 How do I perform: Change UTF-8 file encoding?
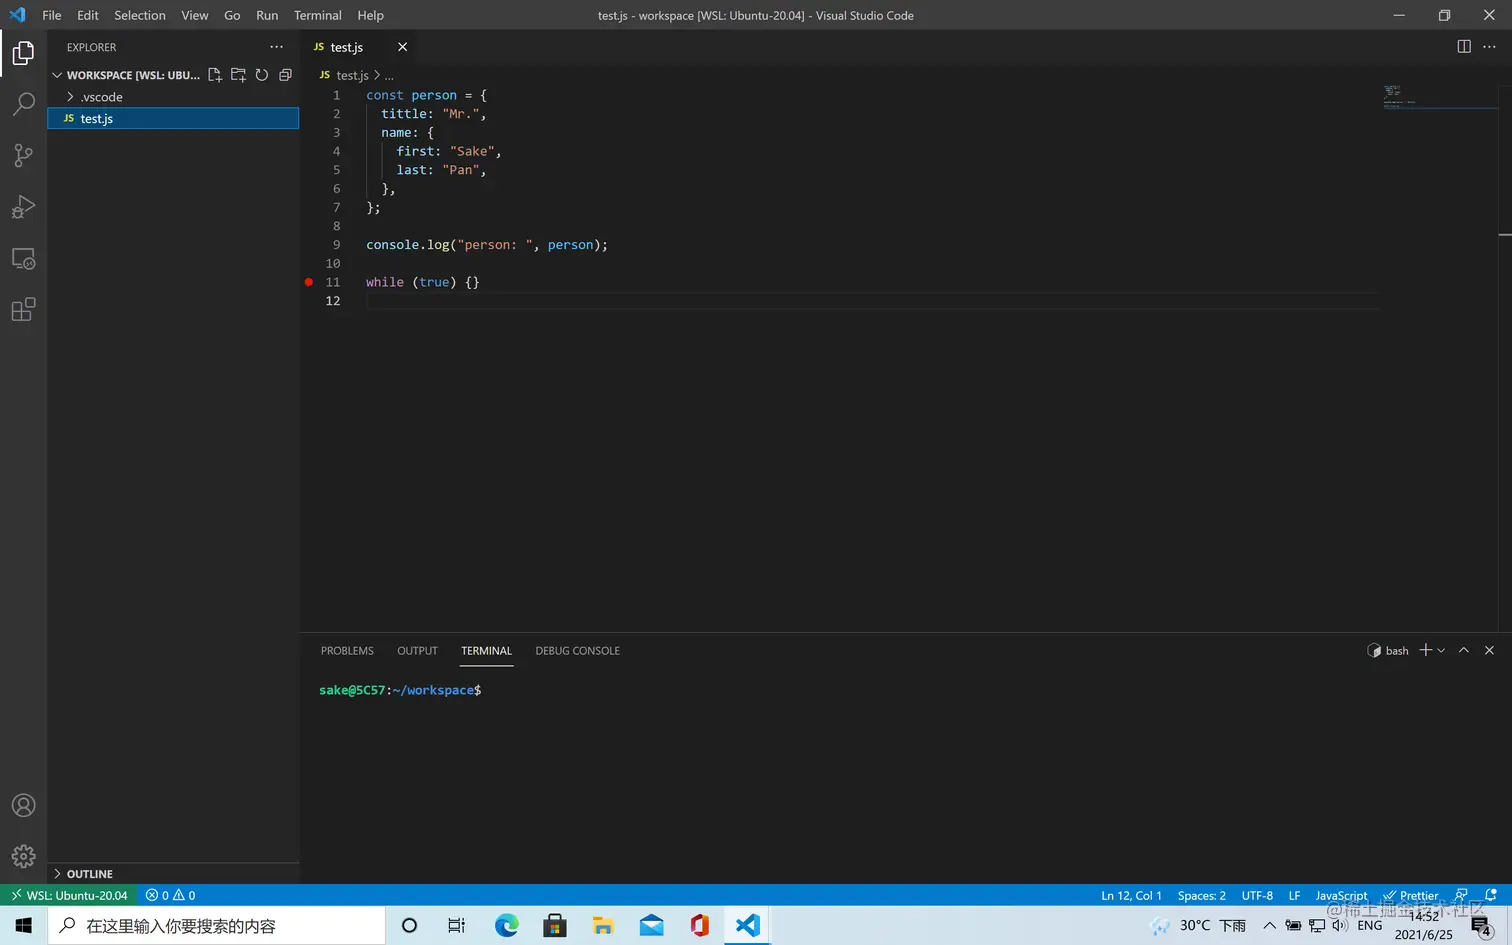click(1257, 895)
